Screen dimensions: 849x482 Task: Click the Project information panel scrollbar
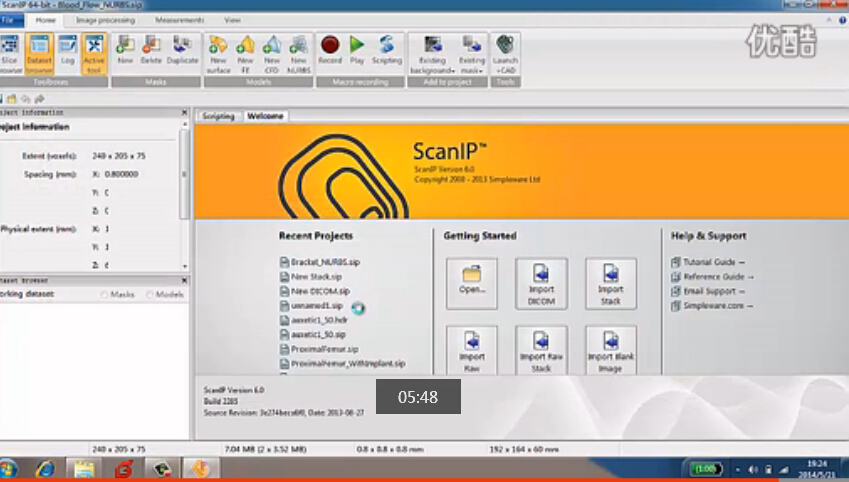click(184, 173)
